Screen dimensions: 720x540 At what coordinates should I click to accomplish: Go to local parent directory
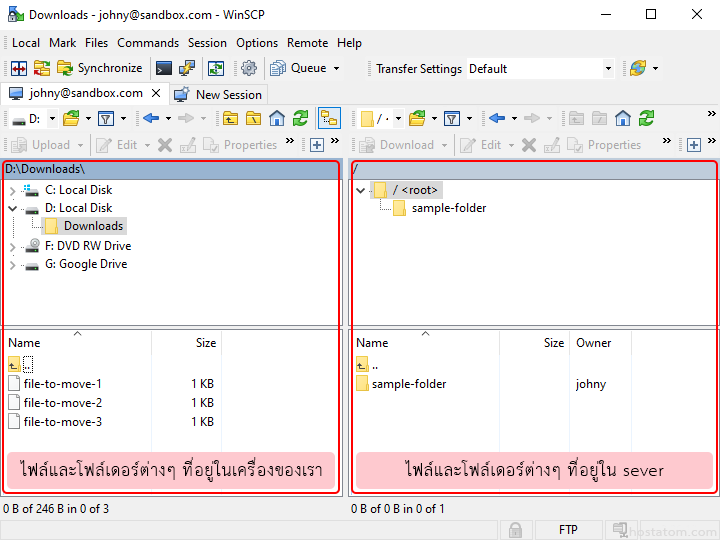coord(231,118)
